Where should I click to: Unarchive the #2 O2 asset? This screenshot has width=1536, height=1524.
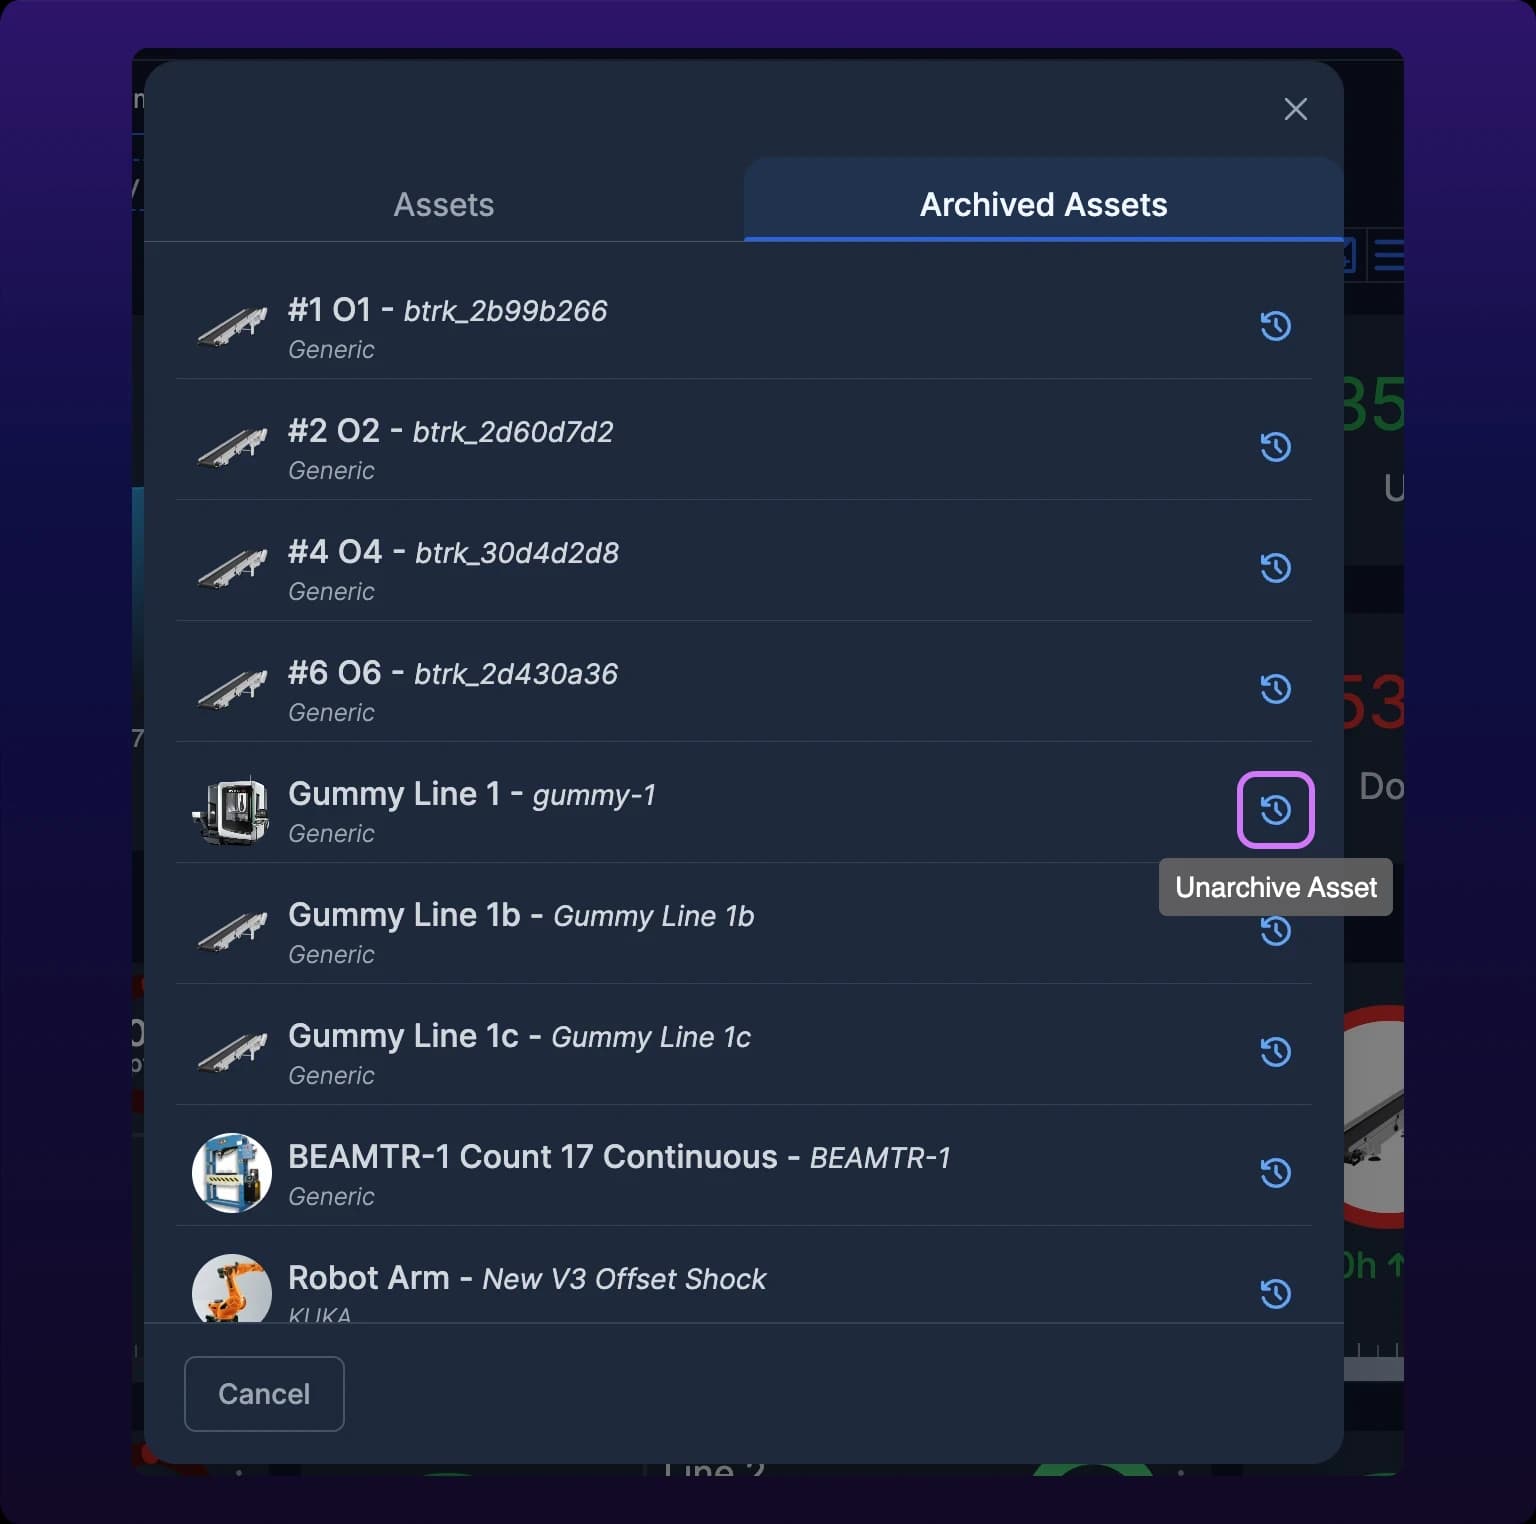pos(1275,447)
